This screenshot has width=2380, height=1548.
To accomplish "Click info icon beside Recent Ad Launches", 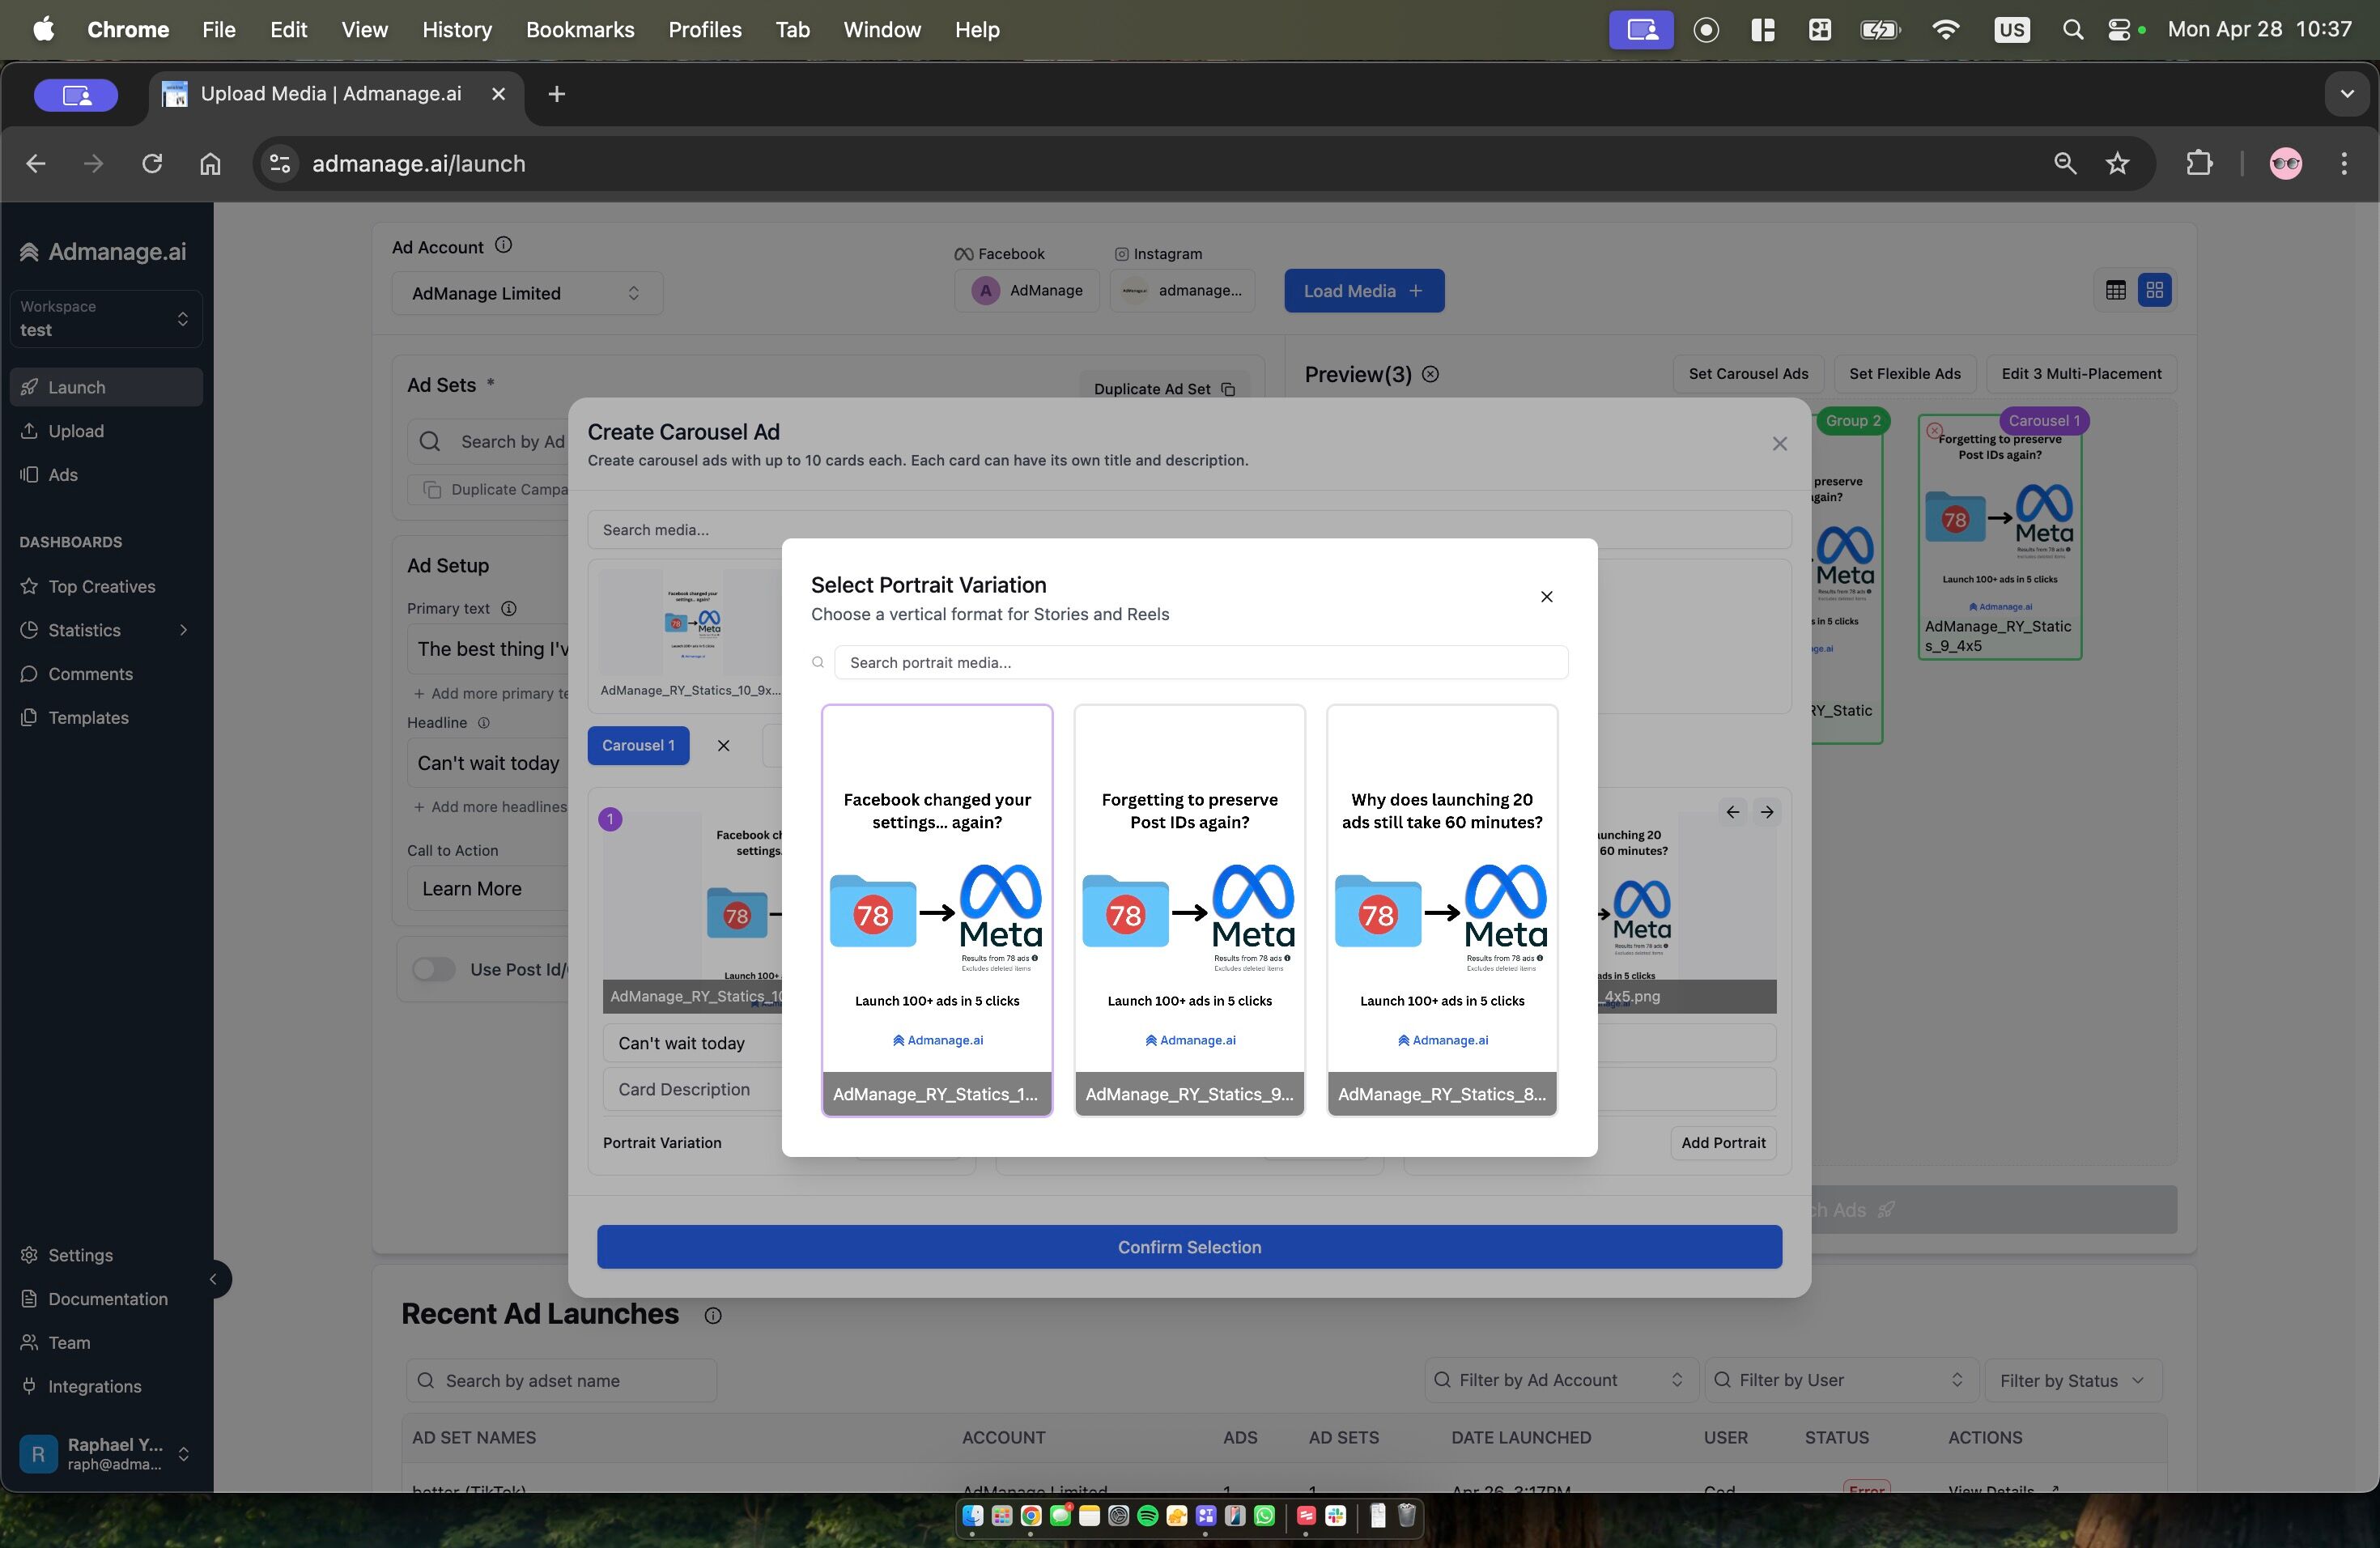I will 712,1316.
